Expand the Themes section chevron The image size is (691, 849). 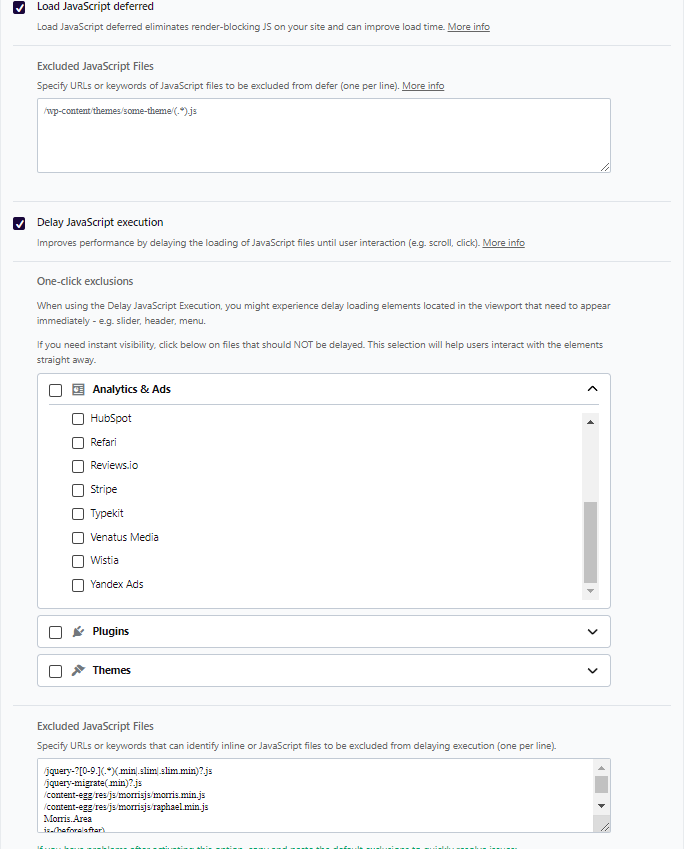coord(592,671)
